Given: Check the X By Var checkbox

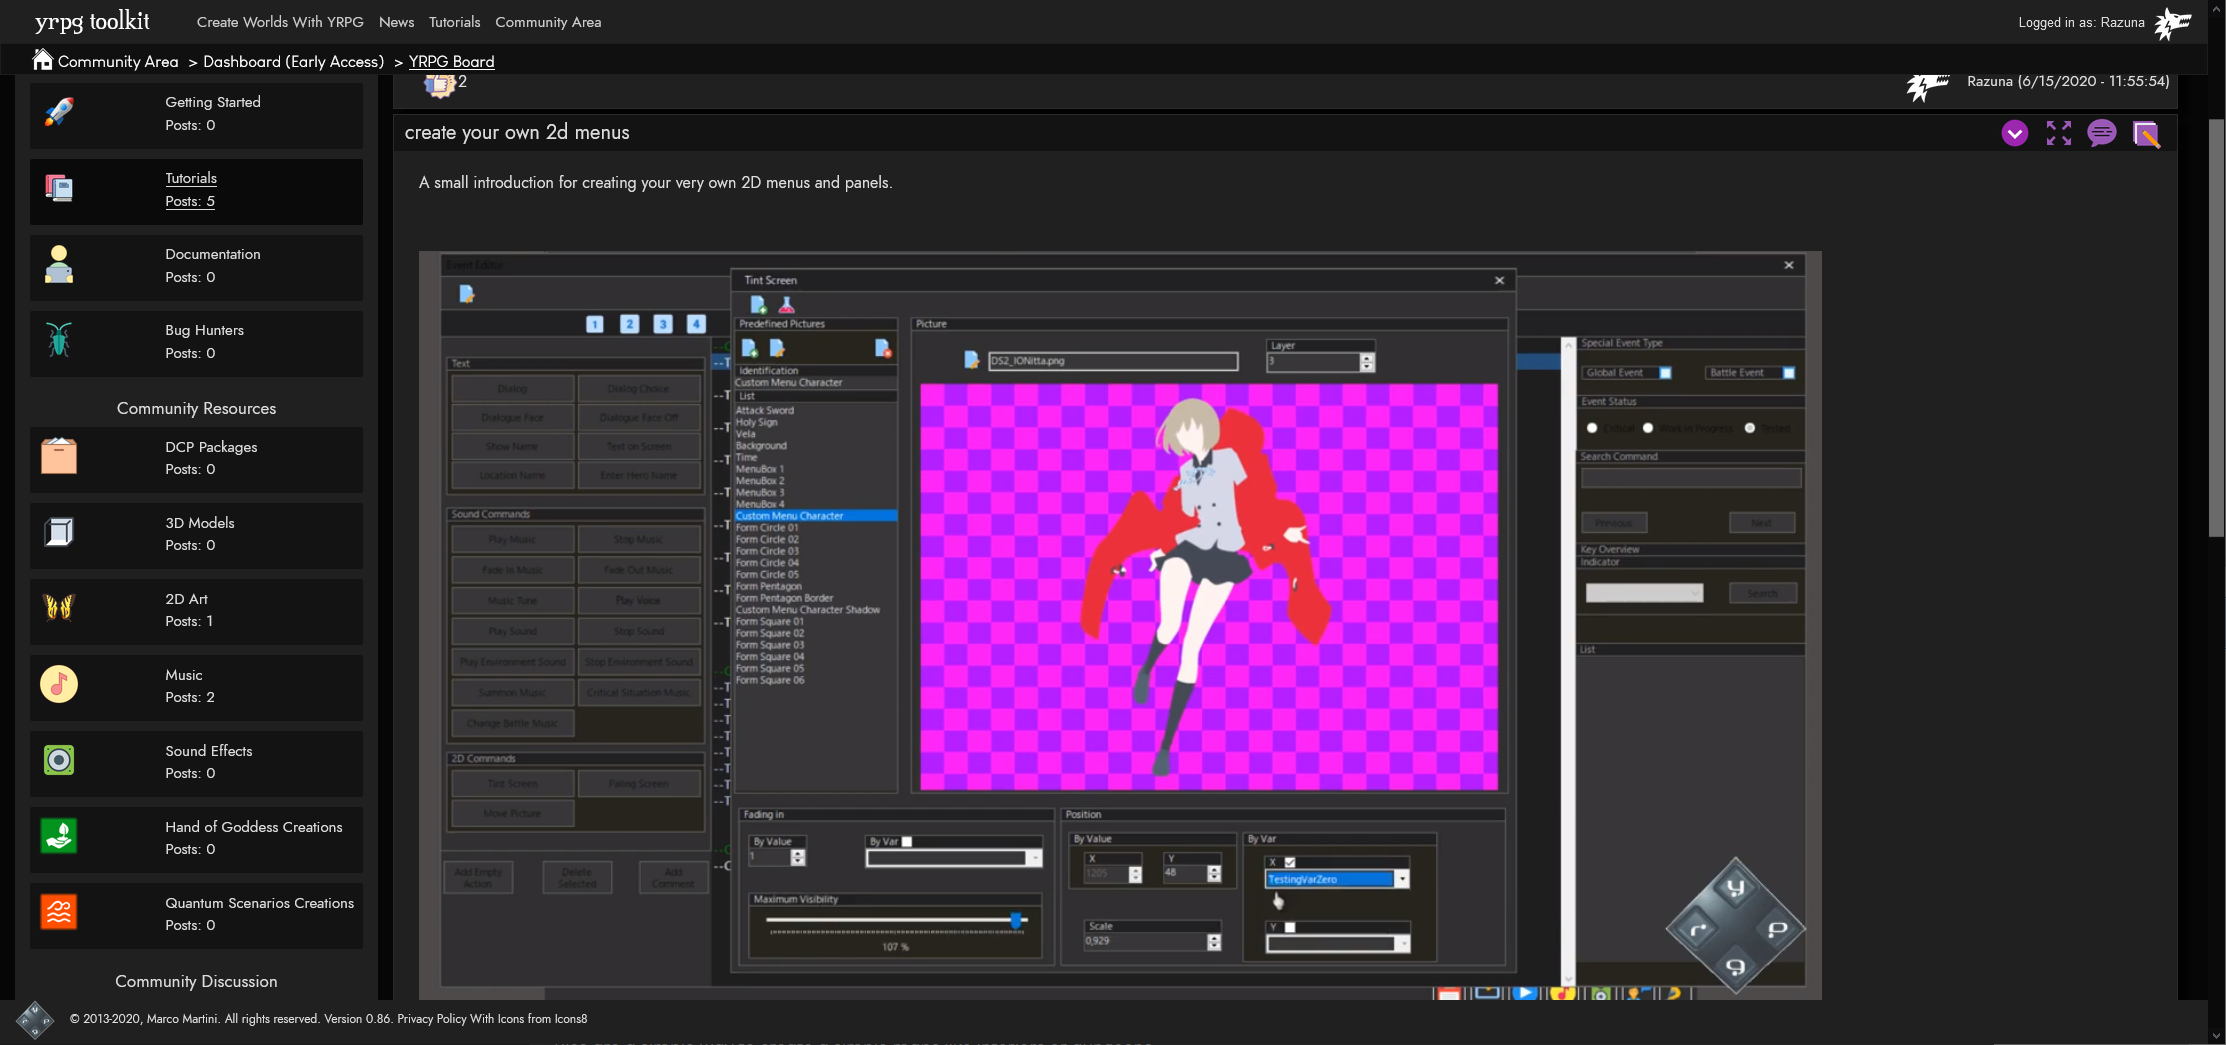Looking at the screenshot, I should [x=1290, y=862].
